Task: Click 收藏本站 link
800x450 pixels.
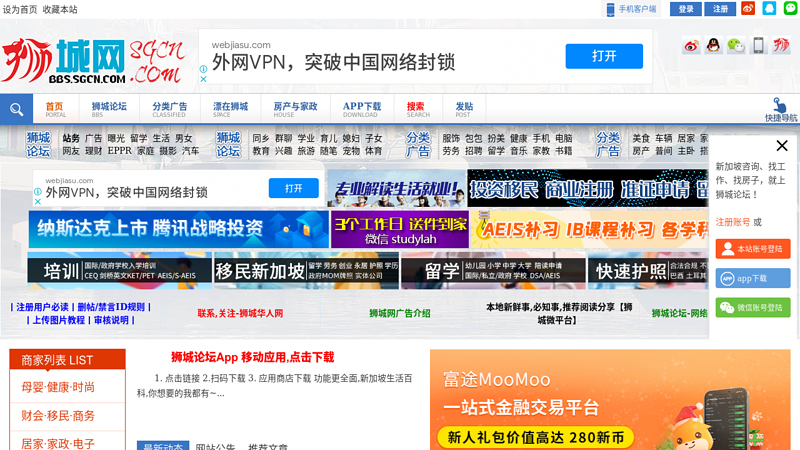Action: pyautogui.click(x=60, y=10)
